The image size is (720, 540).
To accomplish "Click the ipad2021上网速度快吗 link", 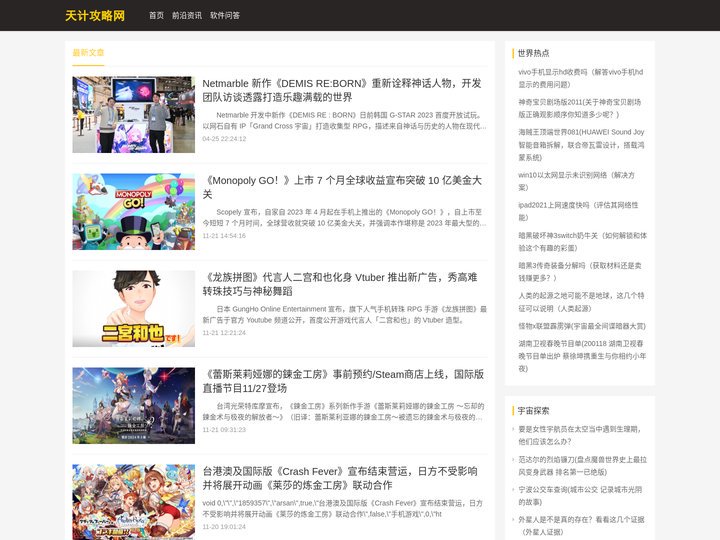I will pos(578,211).
